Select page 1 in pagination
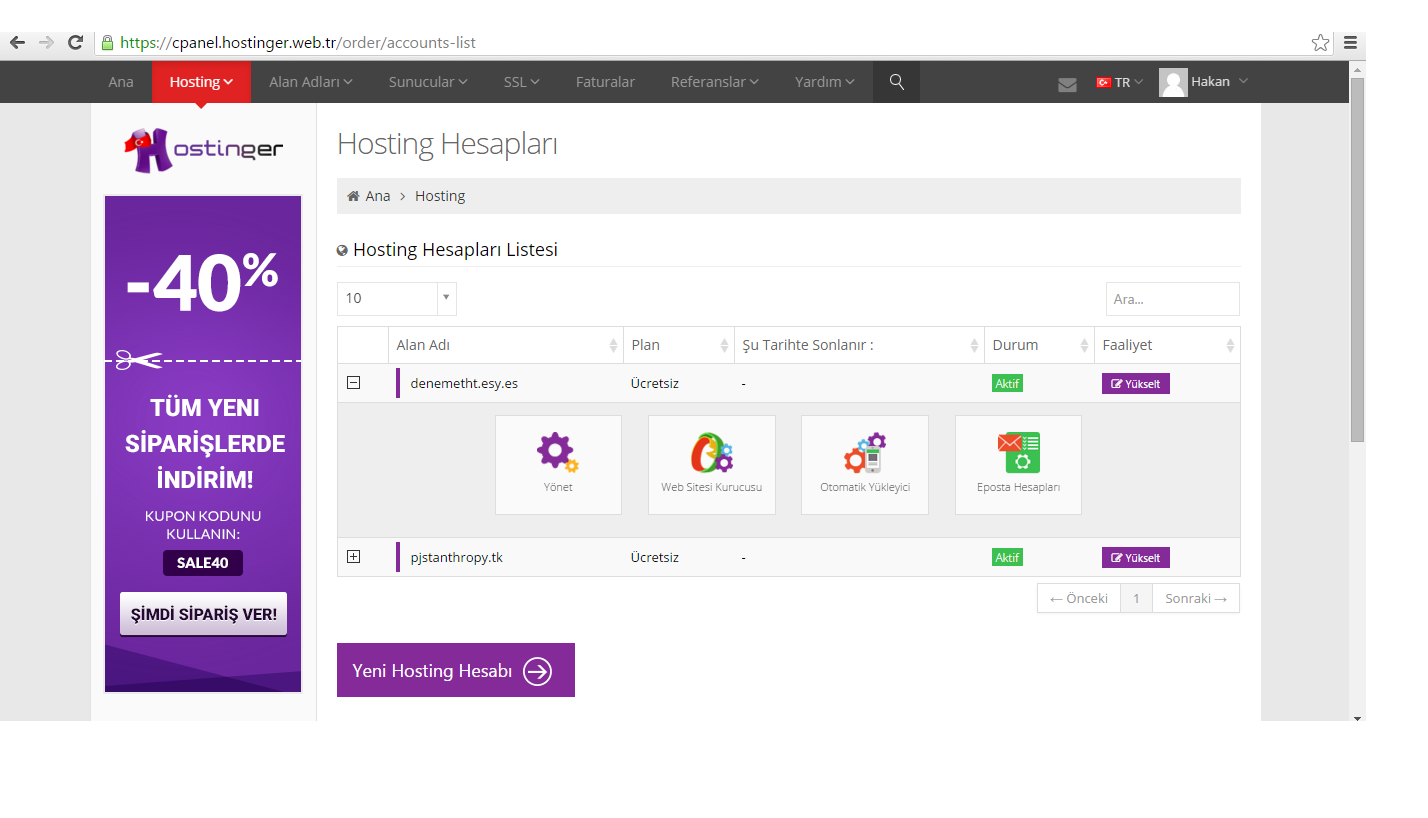 pyautogui.click(x=1136, y=598)
